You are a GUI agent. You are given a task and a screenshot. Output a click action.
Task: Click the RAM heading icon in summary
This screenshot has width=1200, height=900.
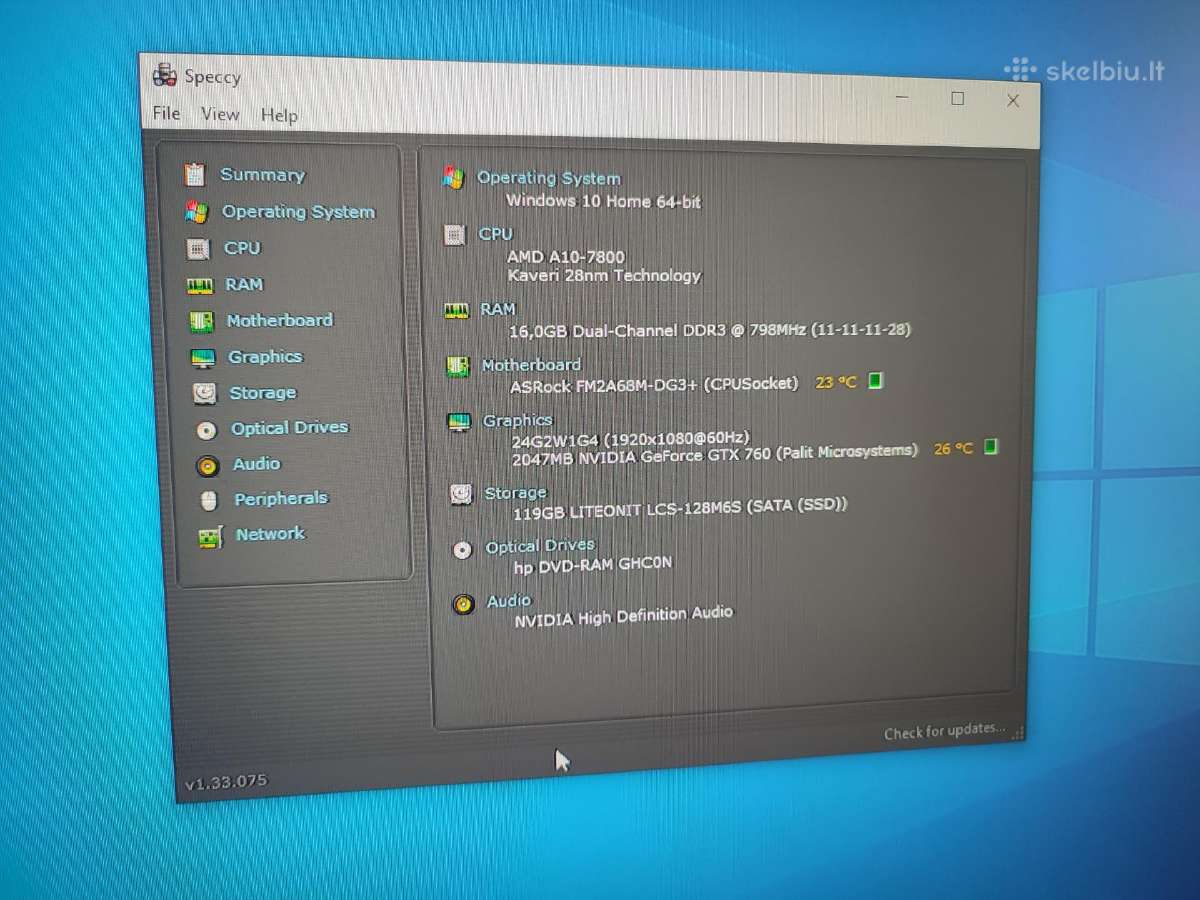(x=457, y=311)
